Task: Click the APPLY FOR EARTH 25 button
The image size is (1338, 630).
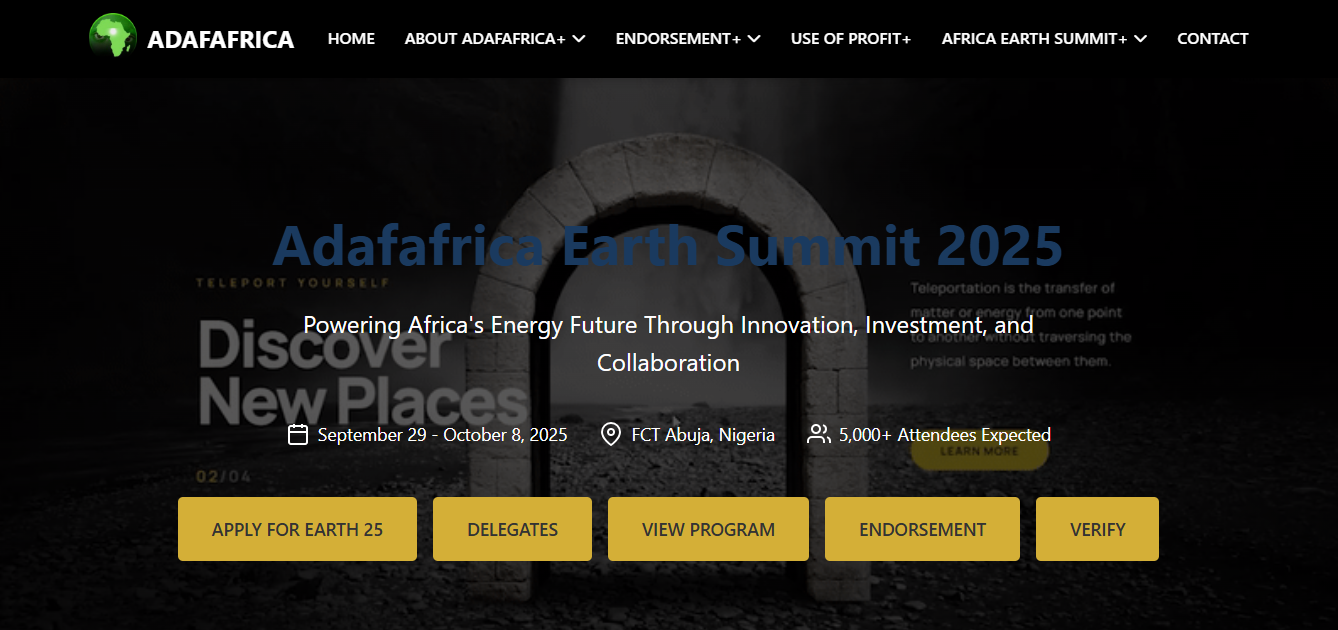Action: [296, 528]
